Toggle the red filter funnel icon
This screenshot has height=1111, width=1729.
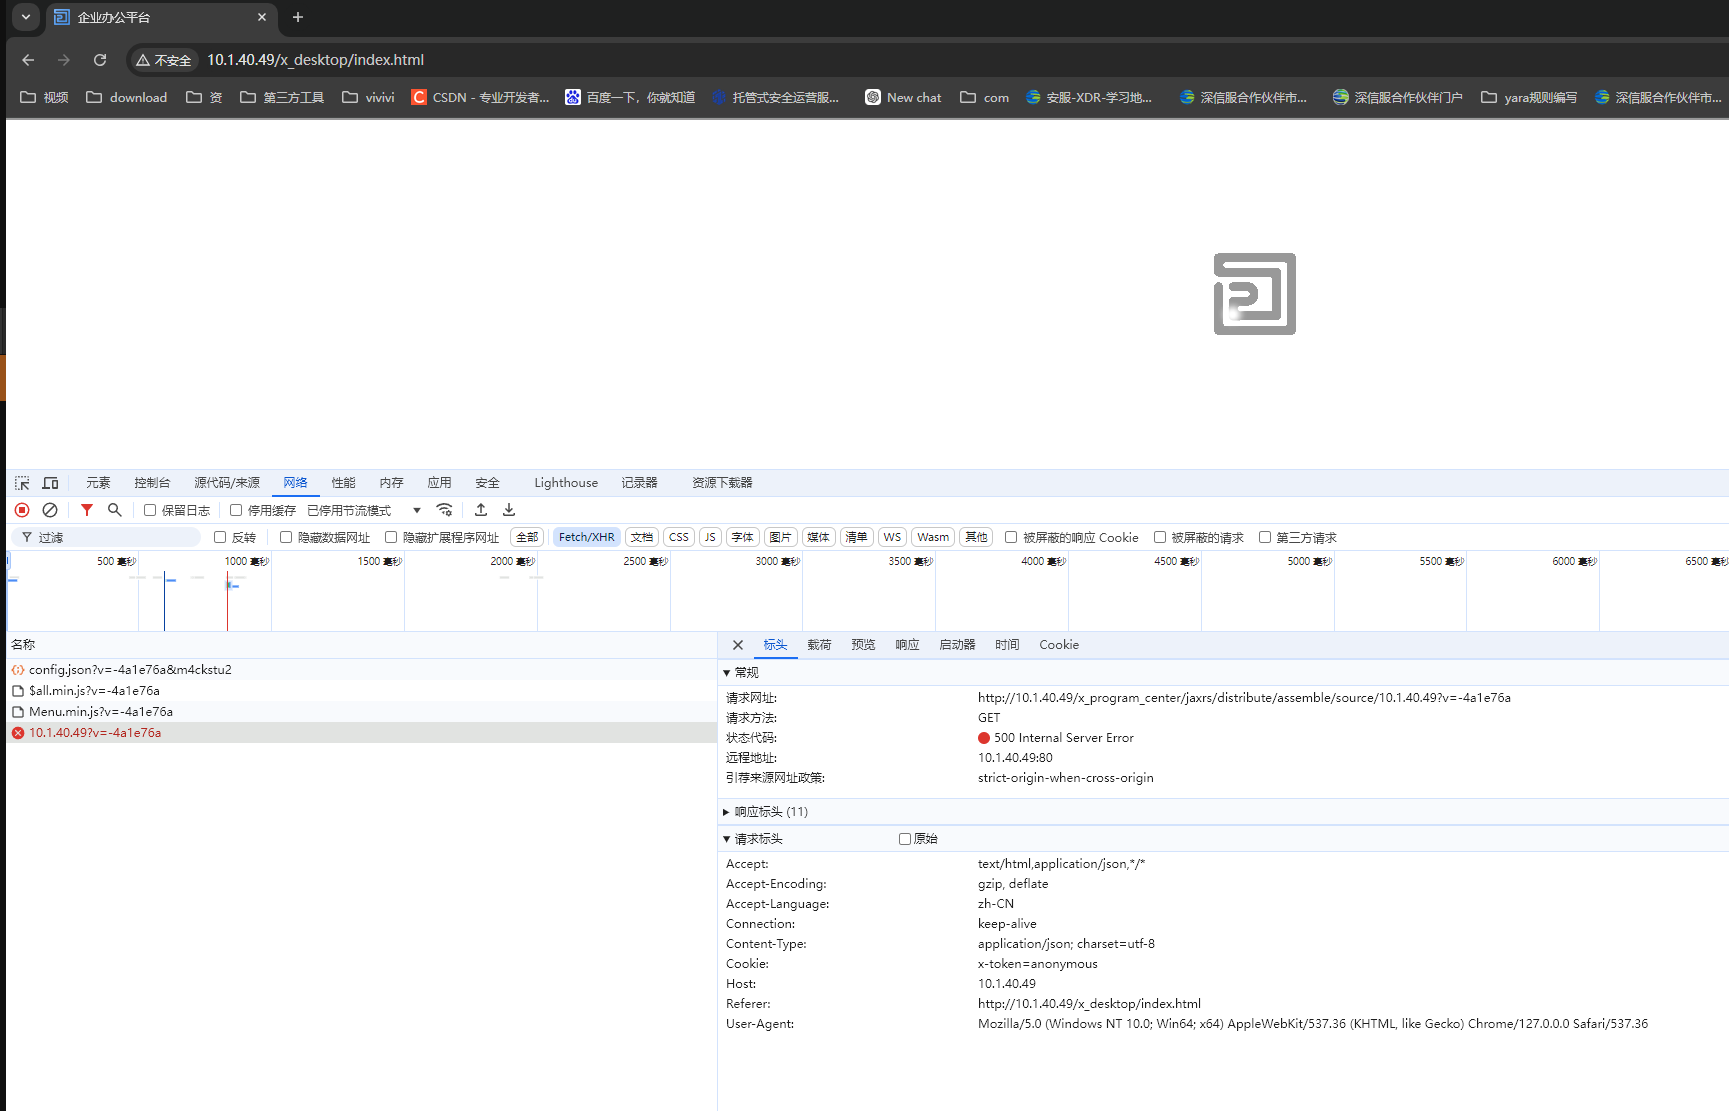(87, 510)
